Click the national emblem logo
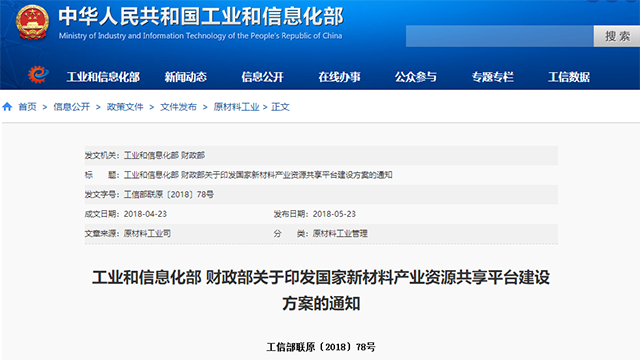This screenshot has height=360, width=640. click(32, 22)
